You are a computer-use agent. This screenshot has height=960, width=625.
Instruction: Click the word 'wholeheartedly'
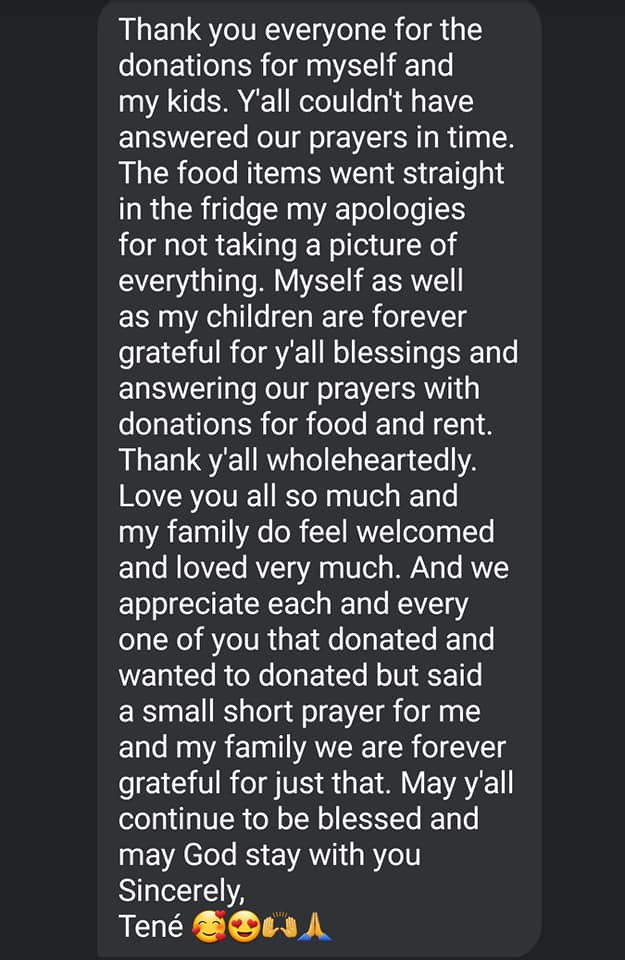point(371,460)
